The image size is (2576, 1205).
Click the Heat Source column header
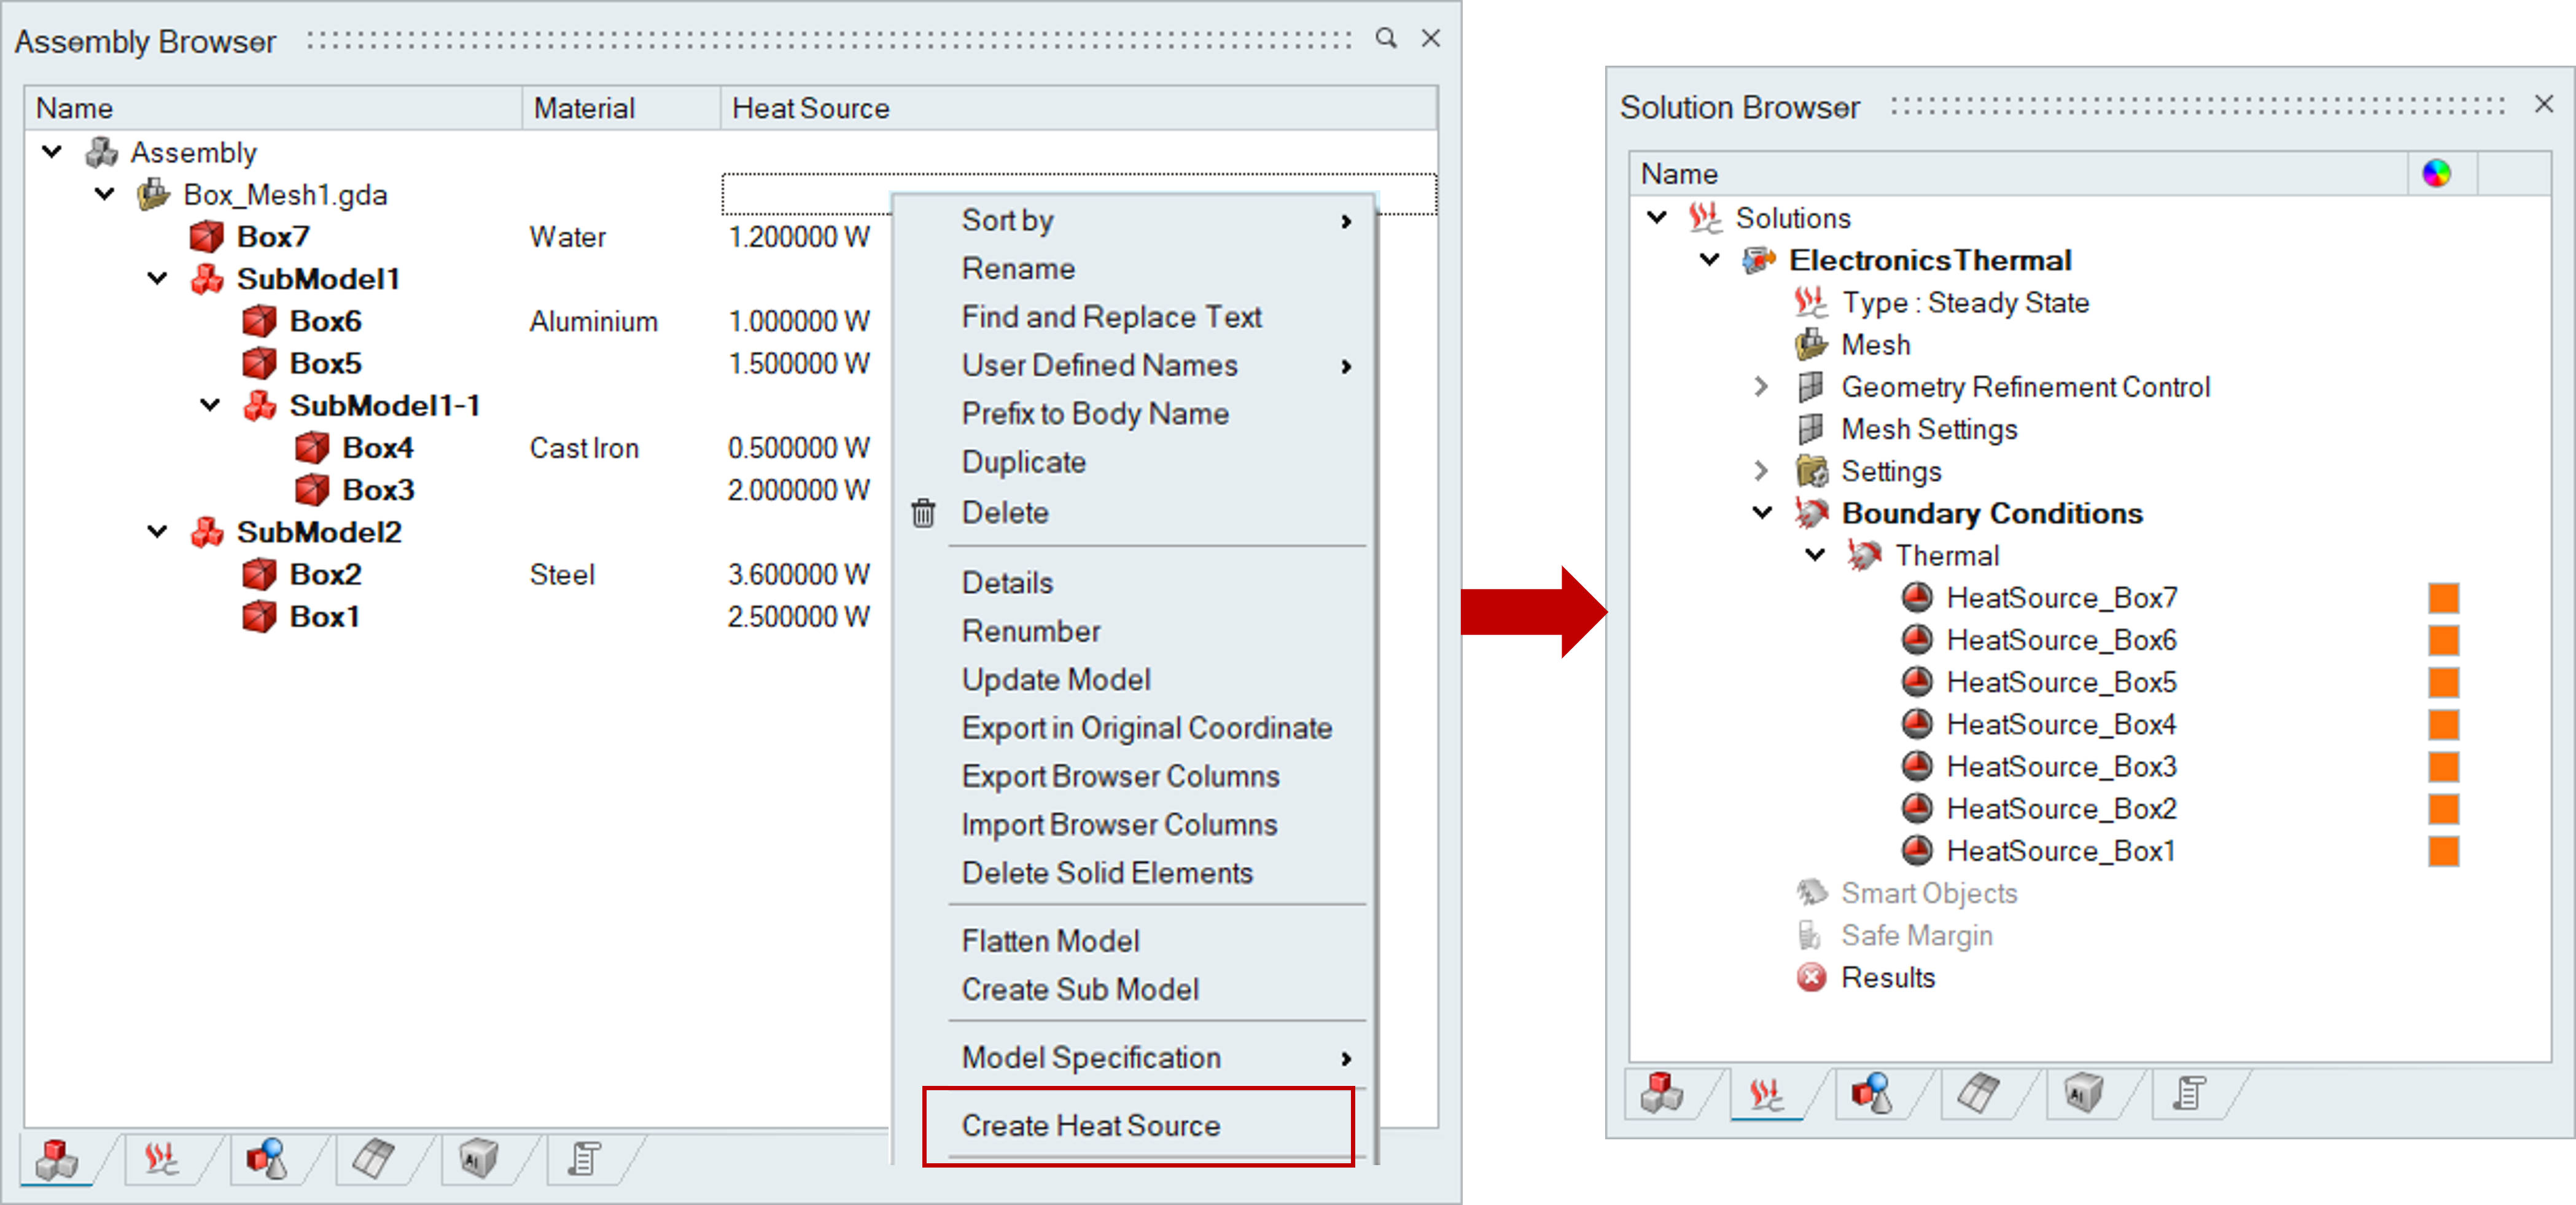click(x=810, y=108)
